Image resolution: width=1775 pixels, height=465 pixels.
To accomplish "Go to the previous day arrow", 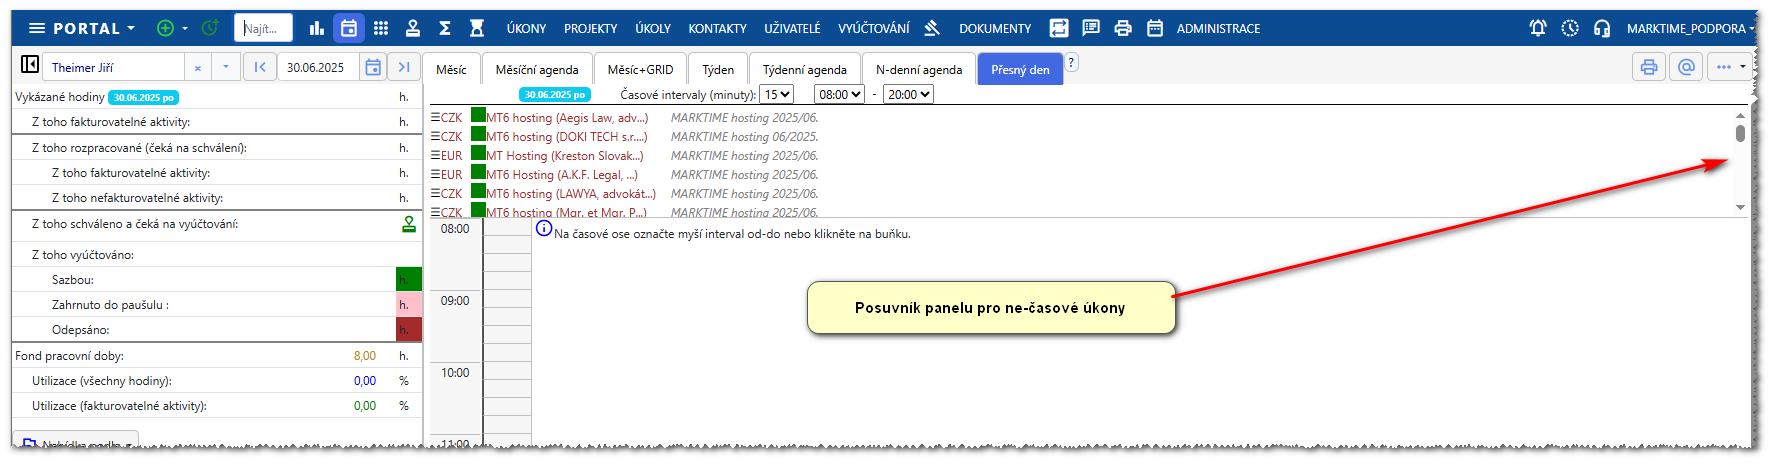I will [260, 67].
